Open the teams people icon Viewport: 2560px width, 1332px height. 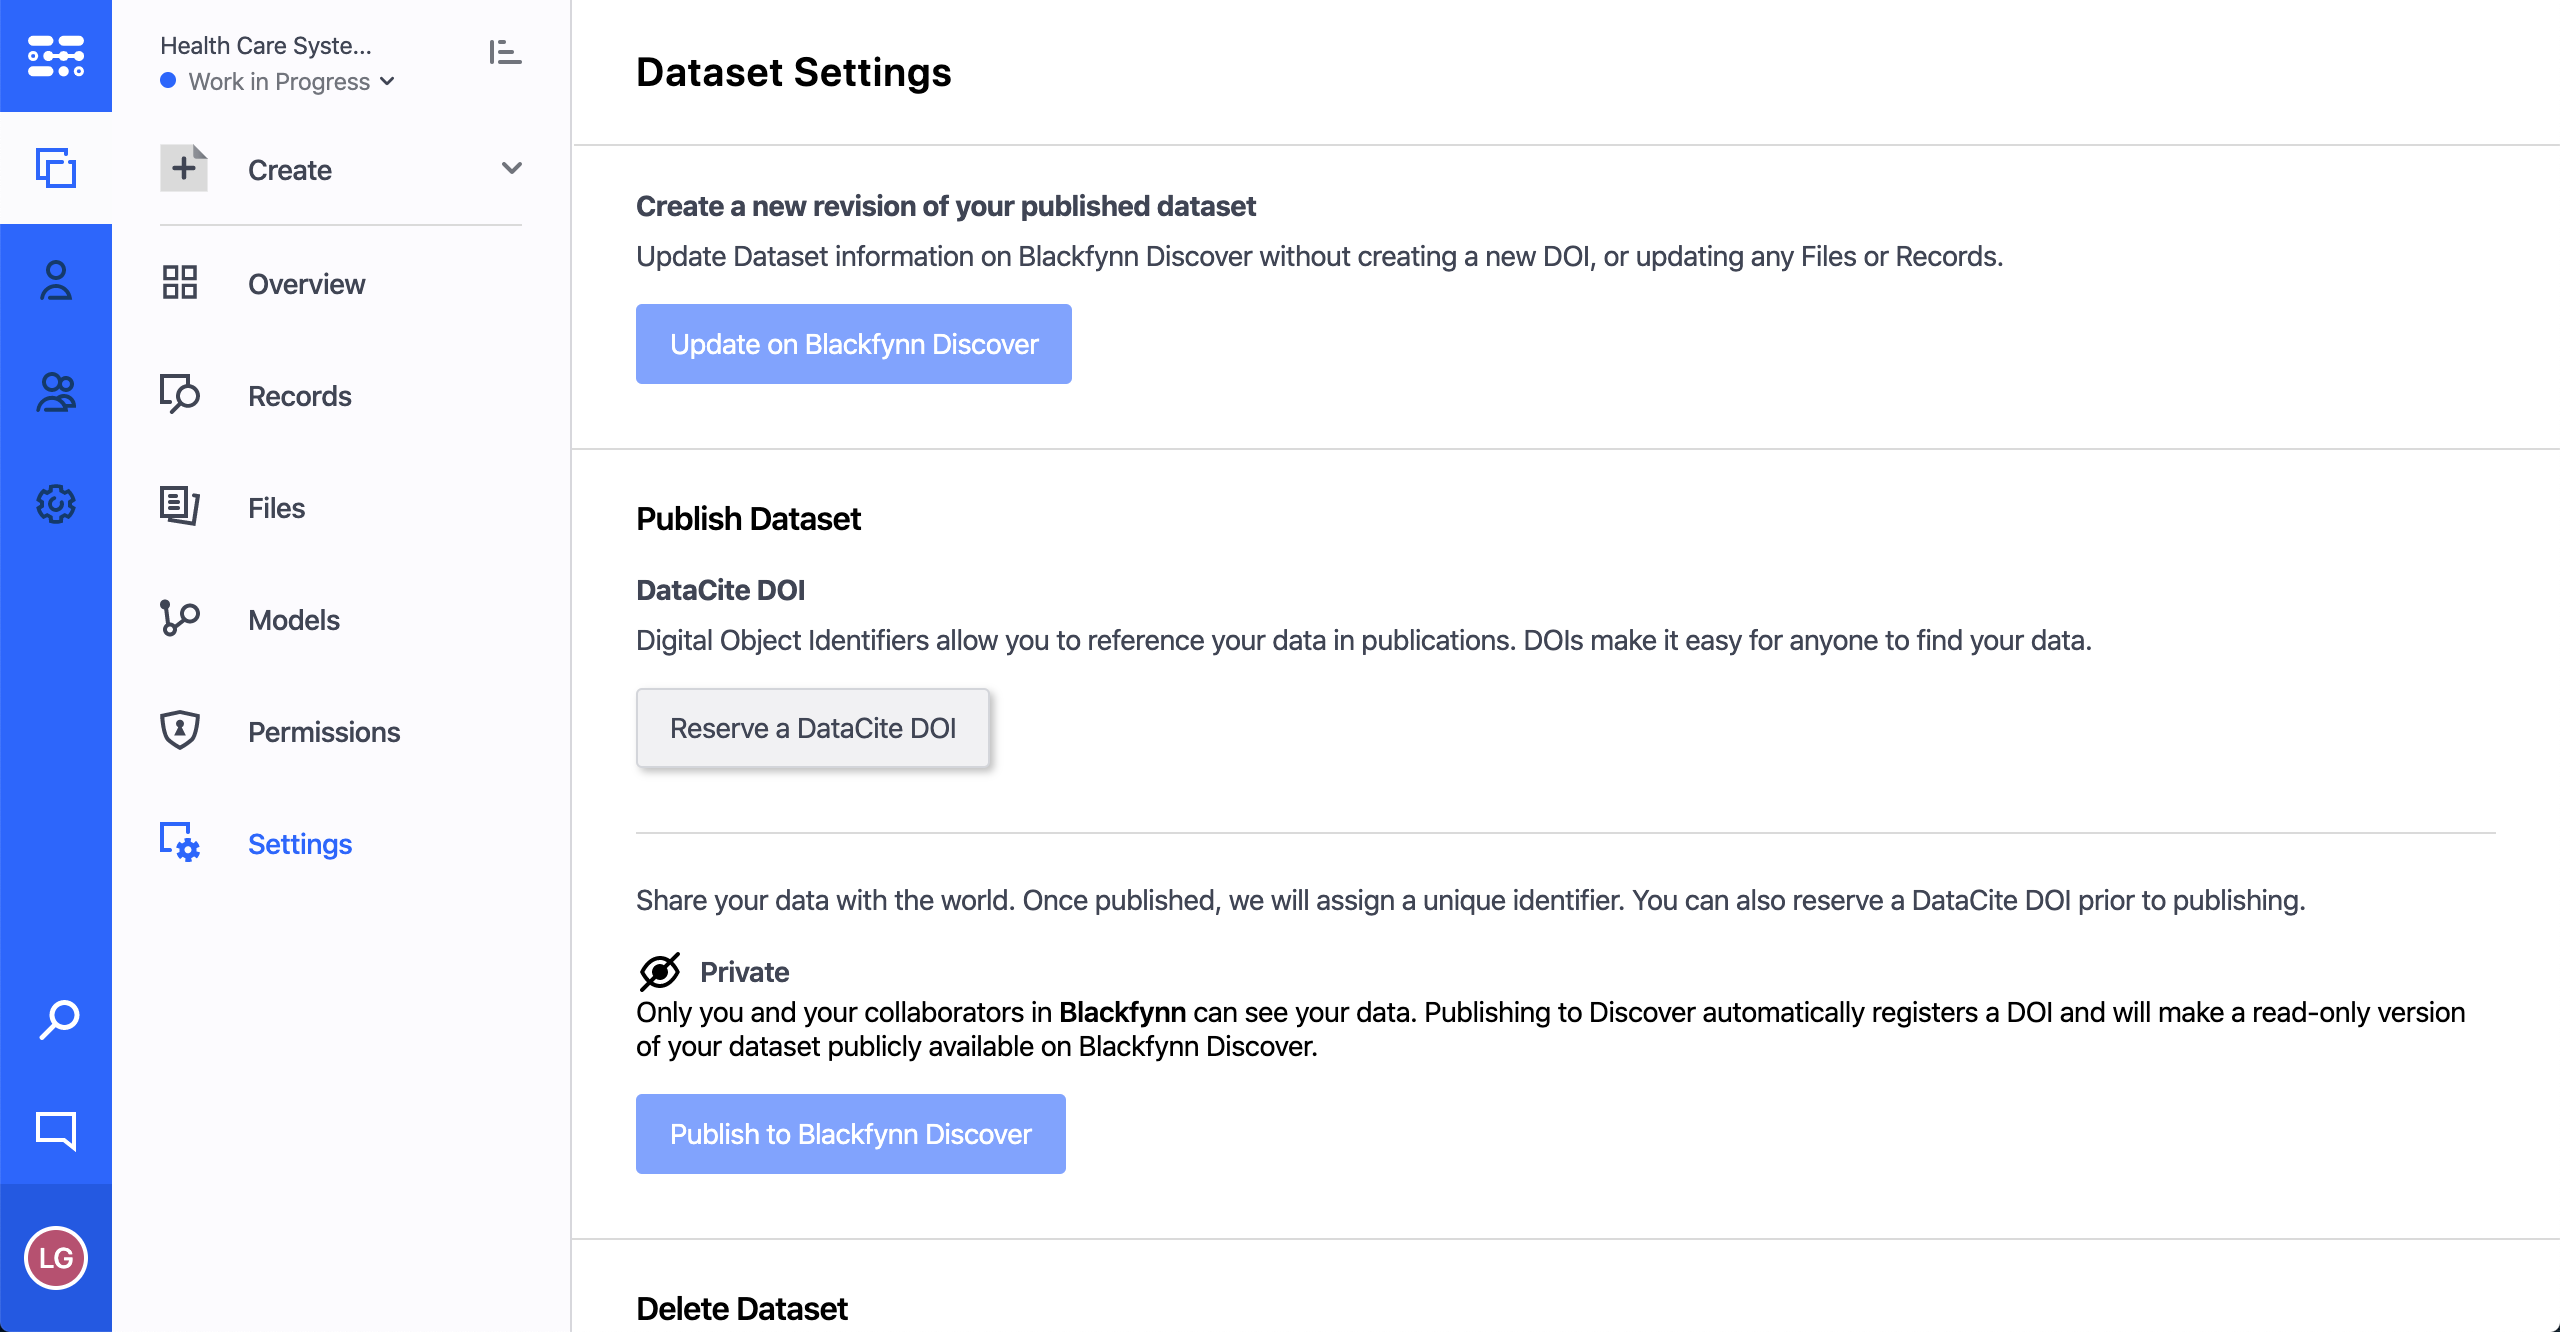[x=56, y=392]
